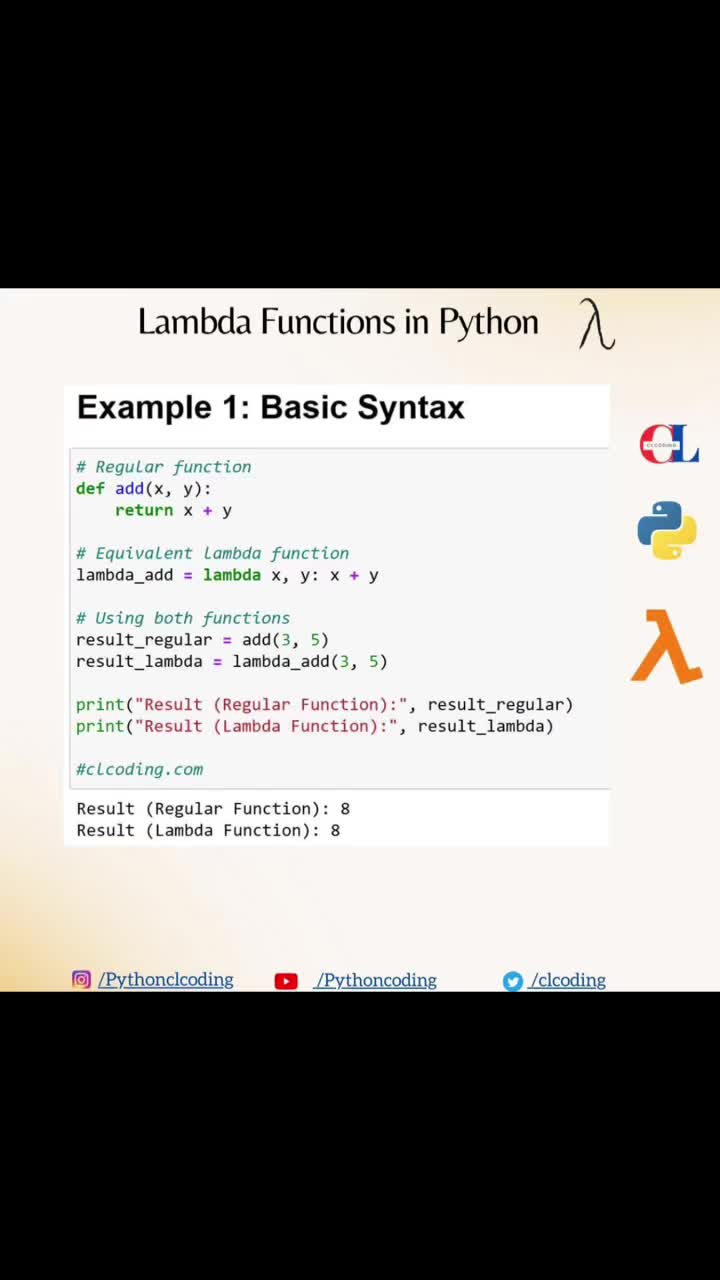Screen dimensions: 720x1280
Task: Click the CL clcoding logo icon
Action: point(669,444)
